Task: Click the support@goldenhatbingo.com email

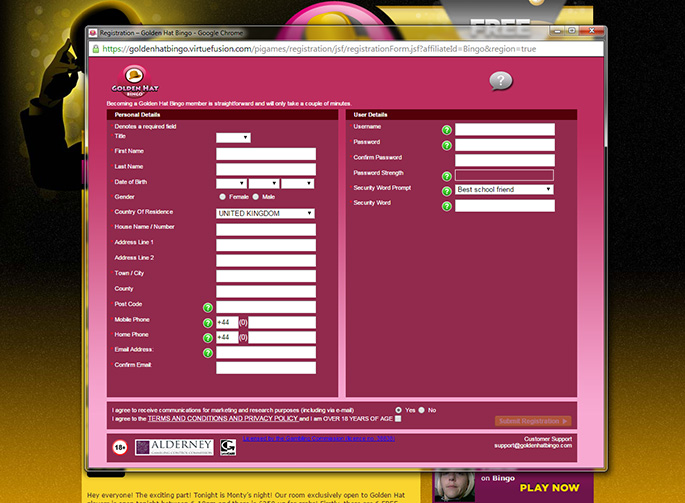Action: pyautogui.click(x=533, y=445)
